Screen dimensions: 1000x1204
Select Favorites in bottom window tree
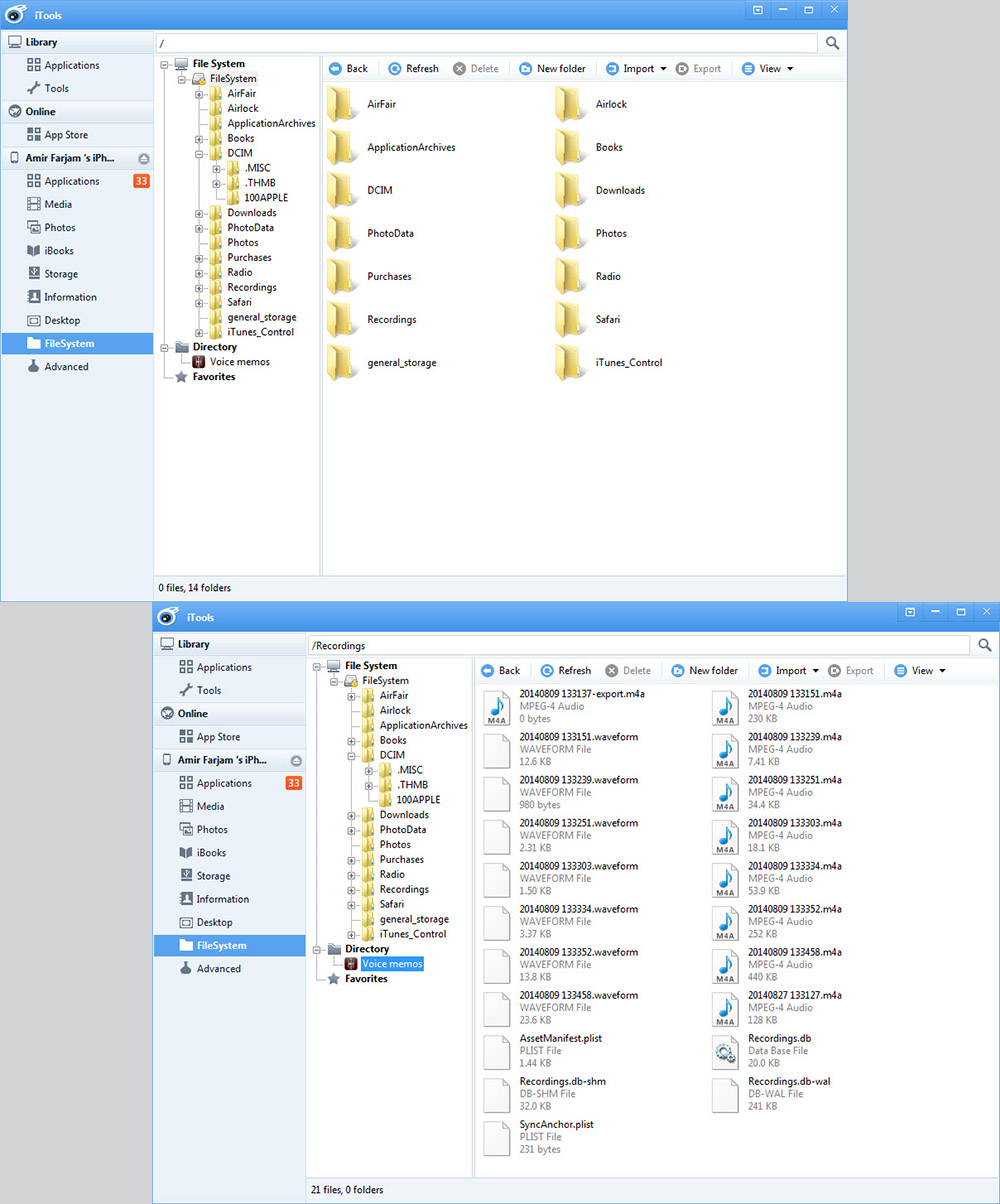pyautogui.click(x=367, y=979)
